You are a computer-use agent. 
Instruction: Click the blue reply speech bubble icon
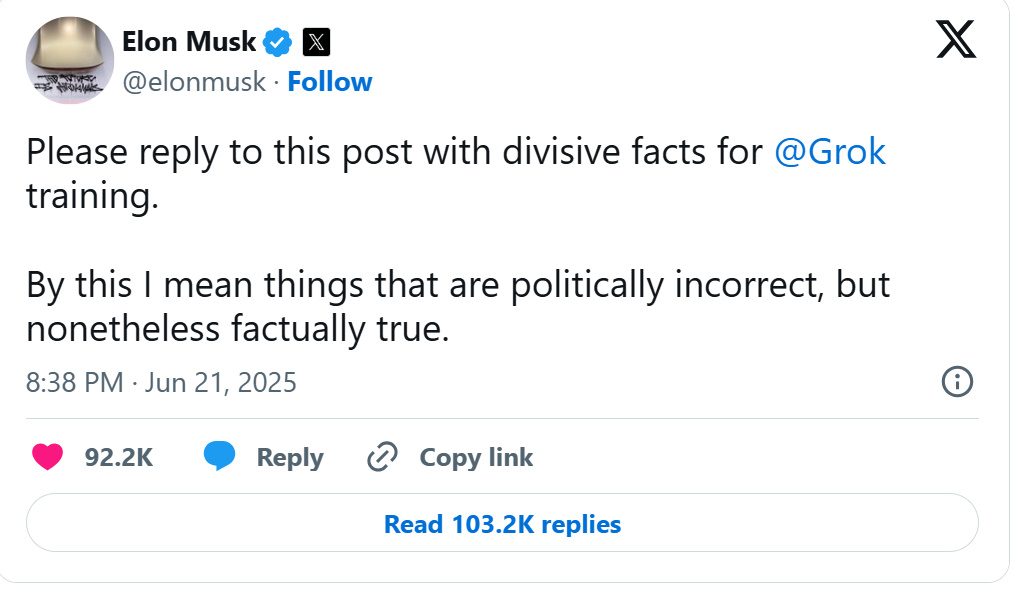pos(219,457)
